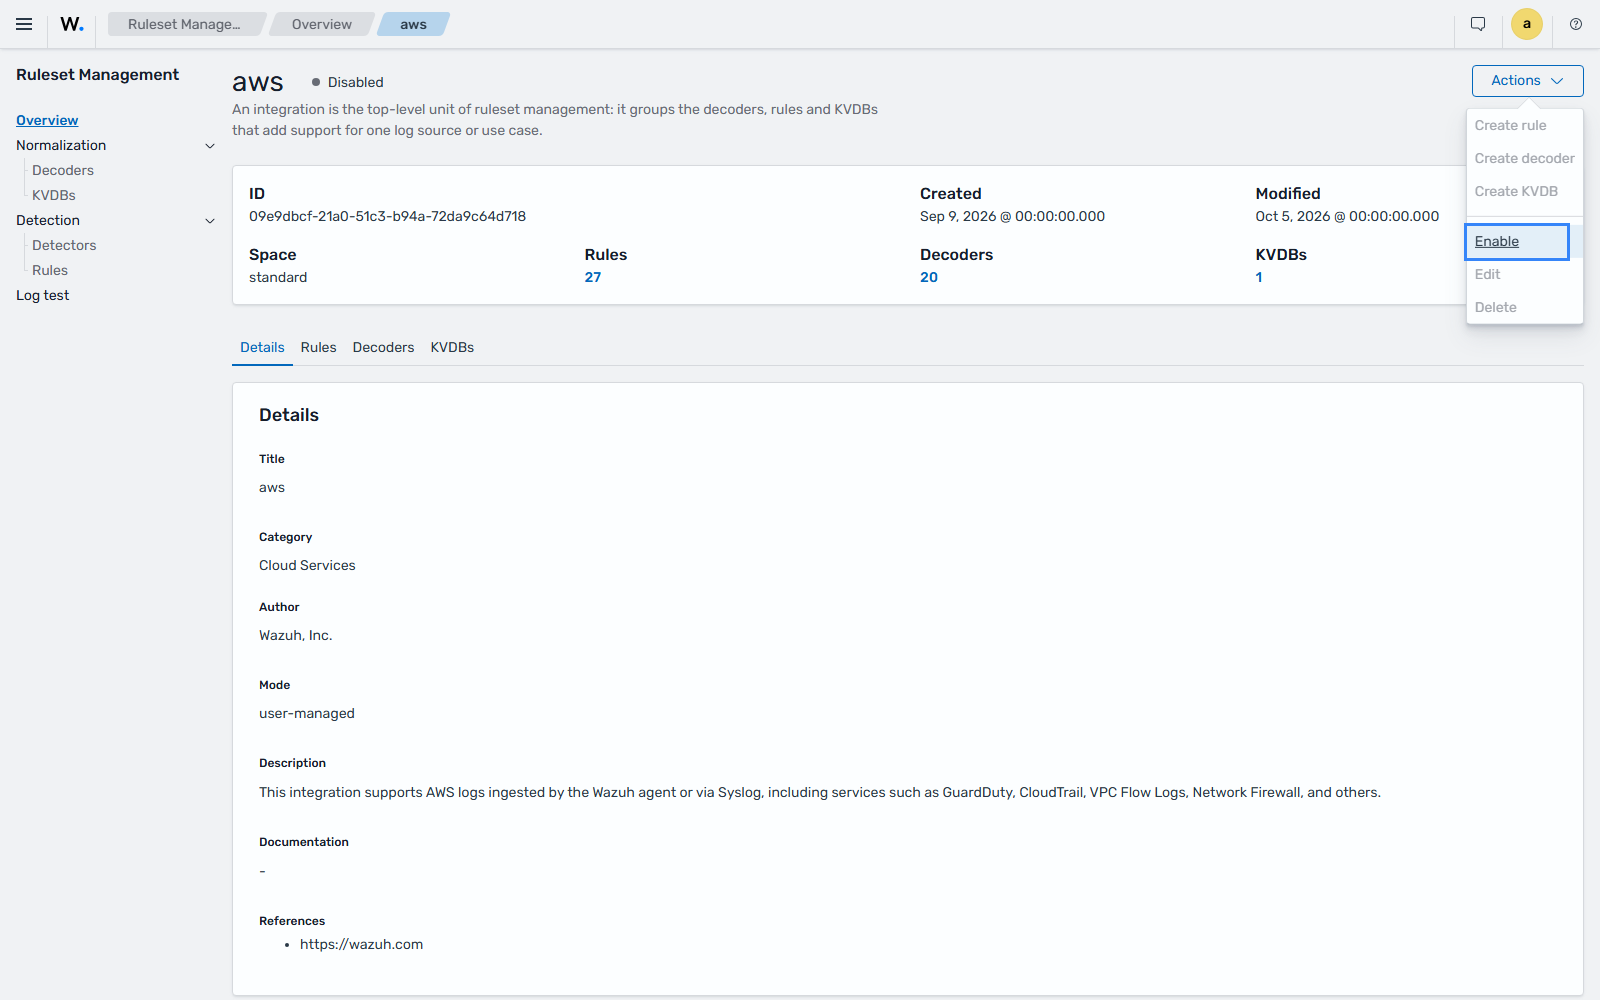This screenshot has height=1000, width=1600.
Task: Open the feedback/newsfeed icon
Action: (x=1478, y=24)
